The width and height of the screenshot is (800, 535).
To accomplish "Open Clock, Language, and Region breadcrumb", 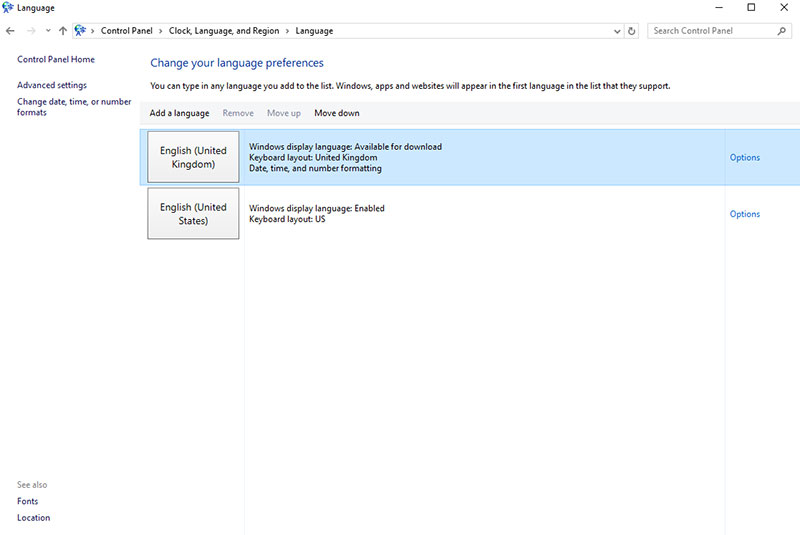I will [x=224, y=31].
